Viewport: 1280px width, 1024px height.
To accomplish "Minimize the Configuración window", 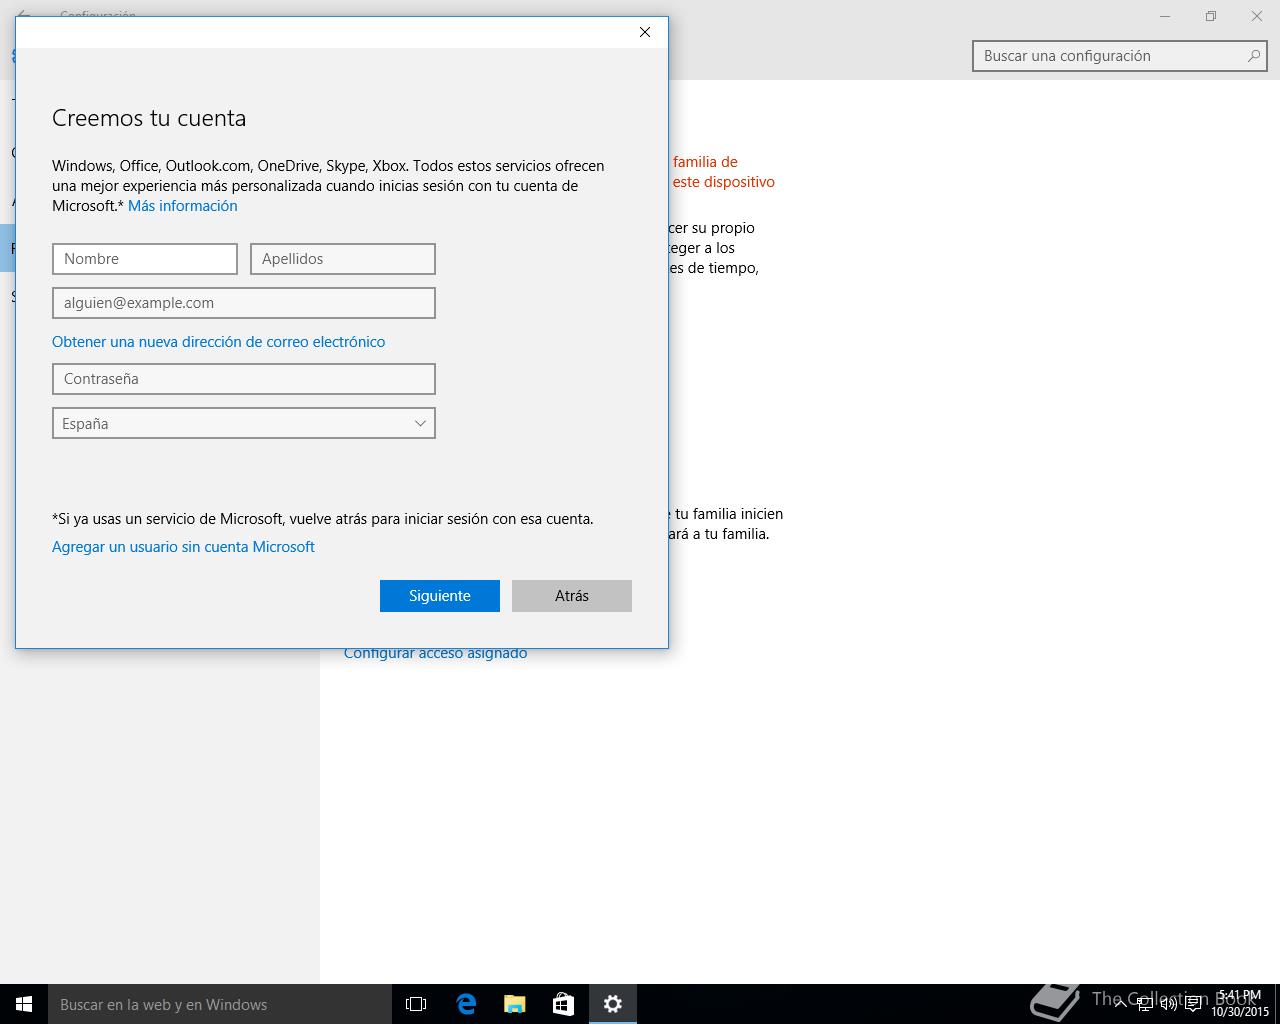I will point(1166,16).
